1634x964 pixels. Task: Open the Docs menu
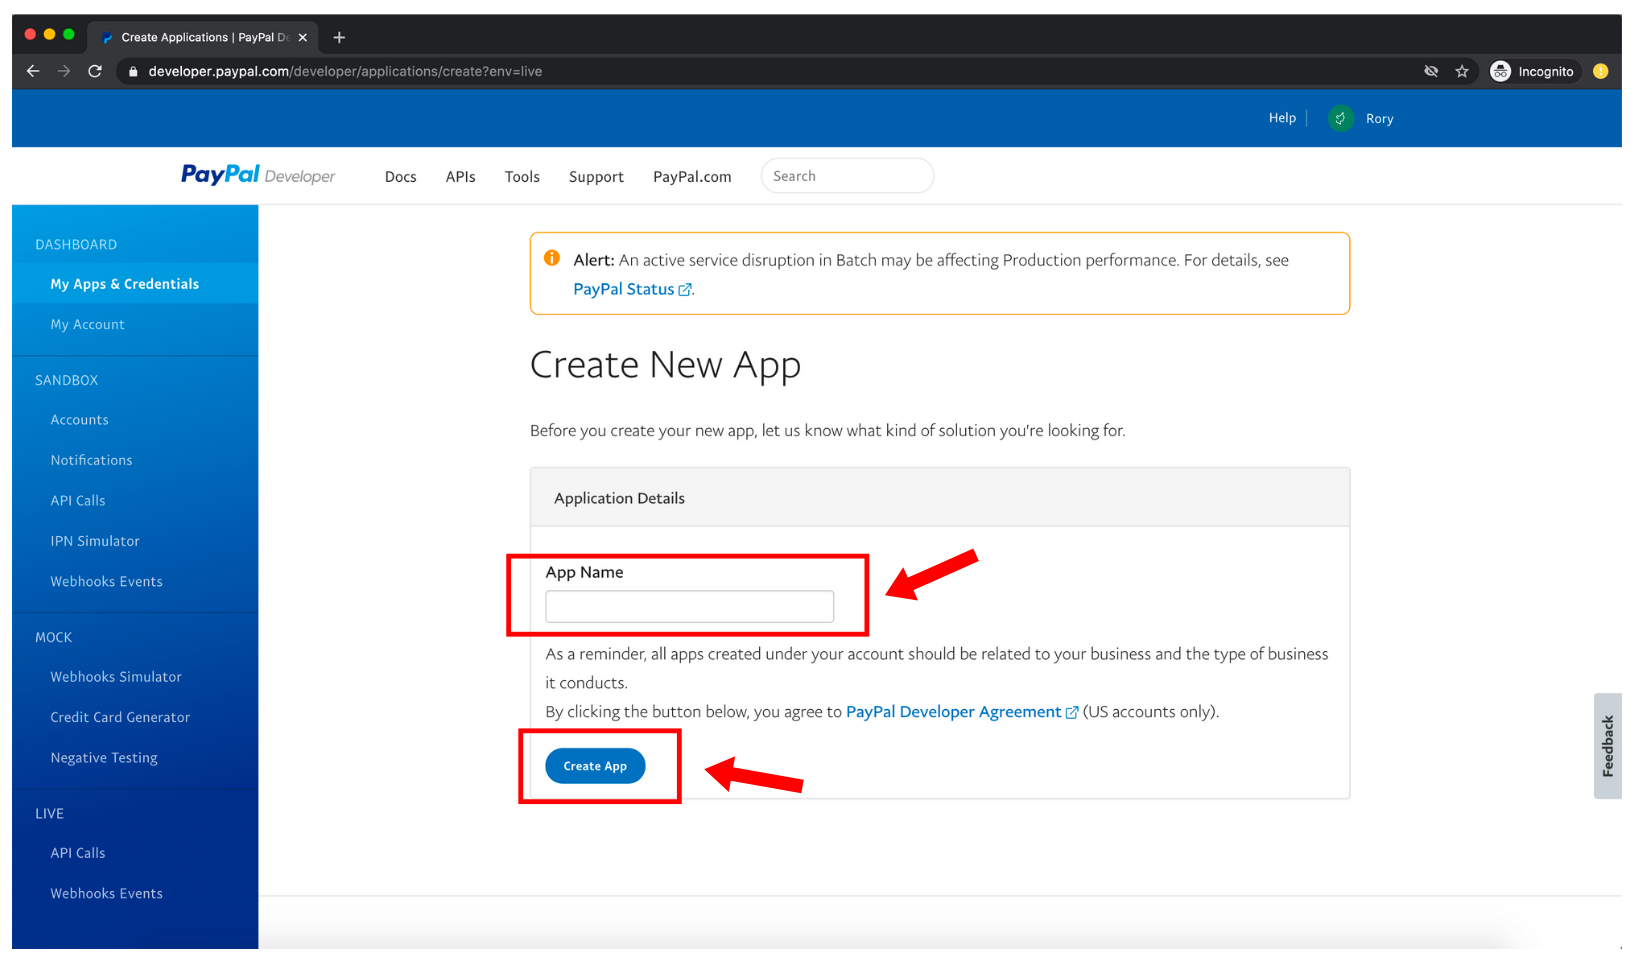tap(400, 176)
